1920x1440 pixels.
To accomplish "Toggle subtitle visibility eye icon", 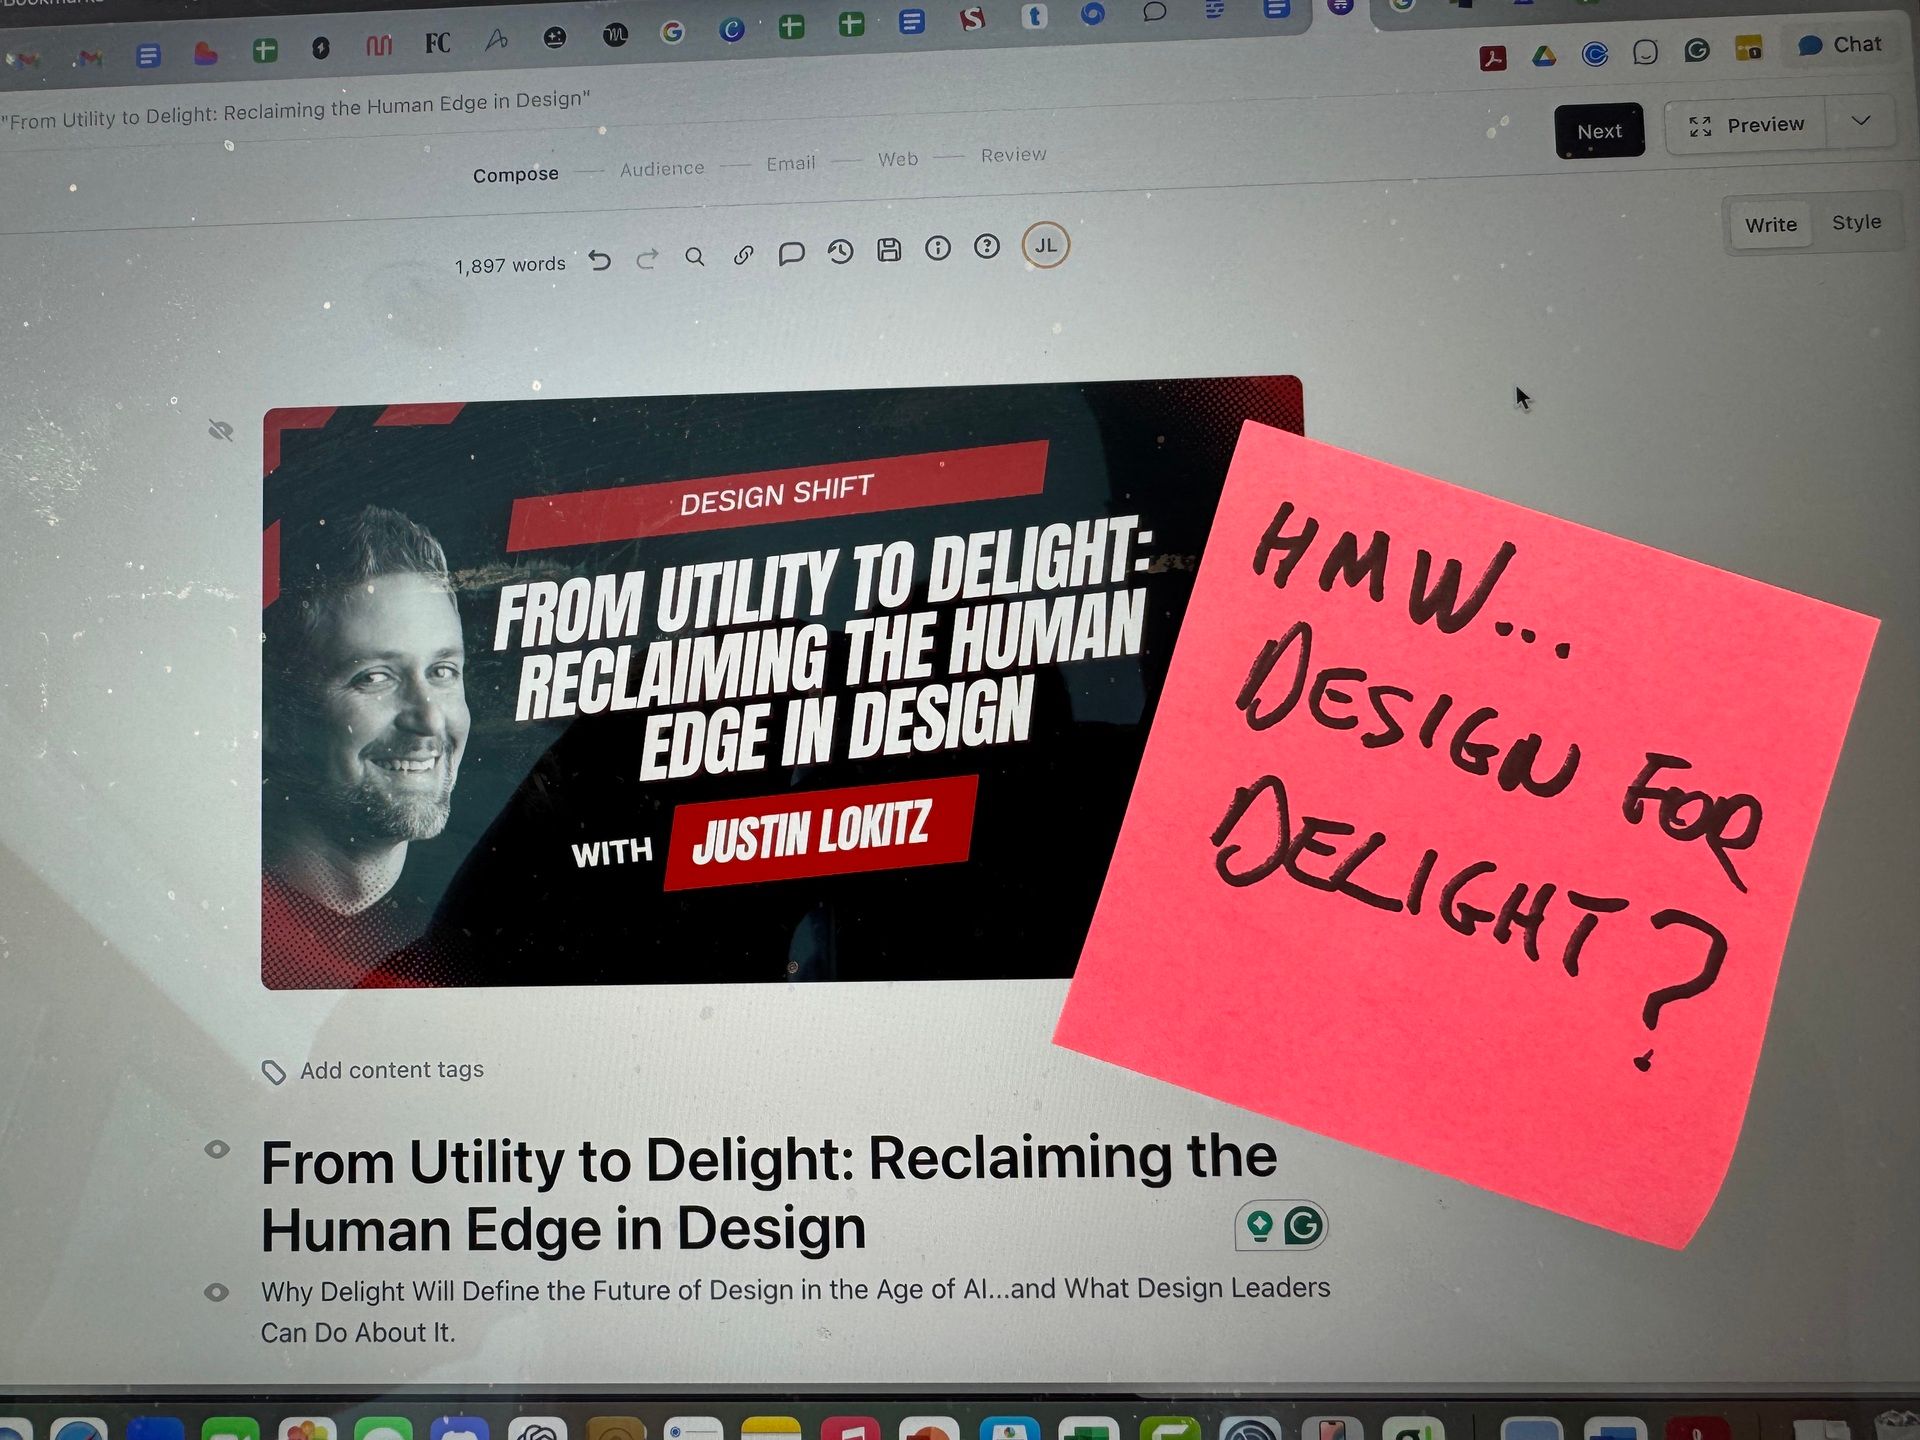I will (x=217, y=1292).
